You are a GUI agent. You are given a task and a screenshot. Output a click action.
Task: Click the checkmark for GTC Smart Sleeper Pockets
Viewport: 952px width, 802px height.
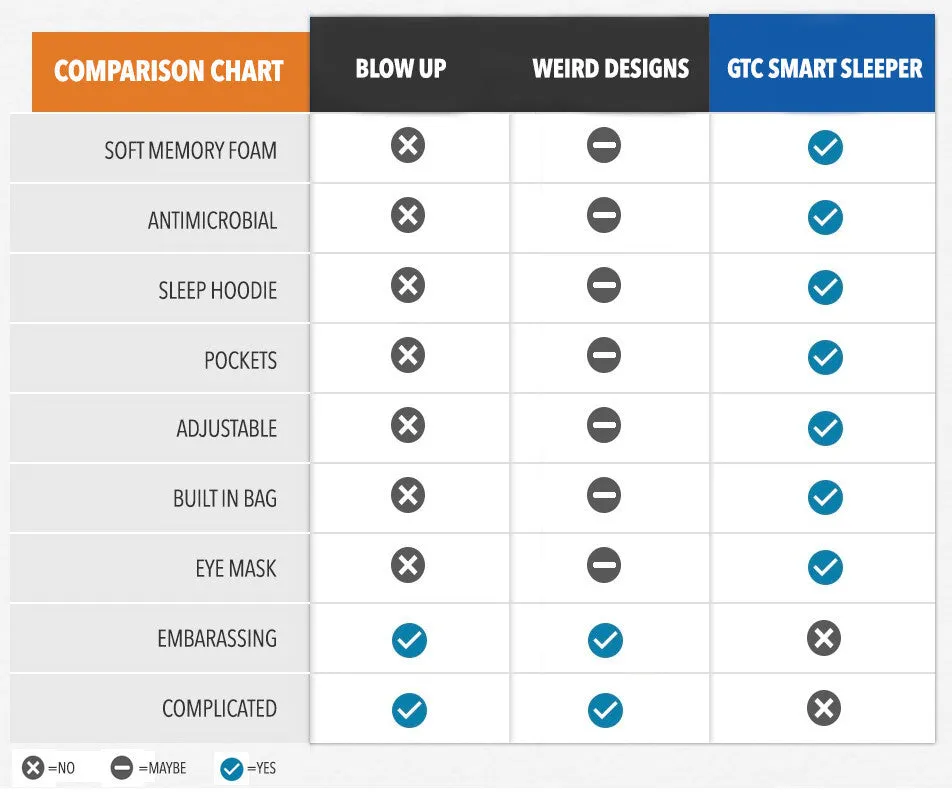[825, 358]
